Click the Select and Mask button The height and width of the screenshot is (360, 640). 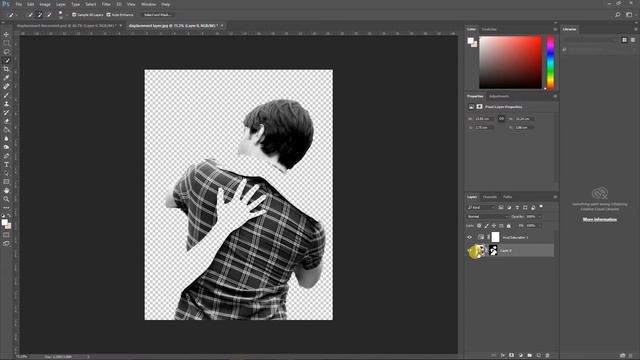coord(158,15)
